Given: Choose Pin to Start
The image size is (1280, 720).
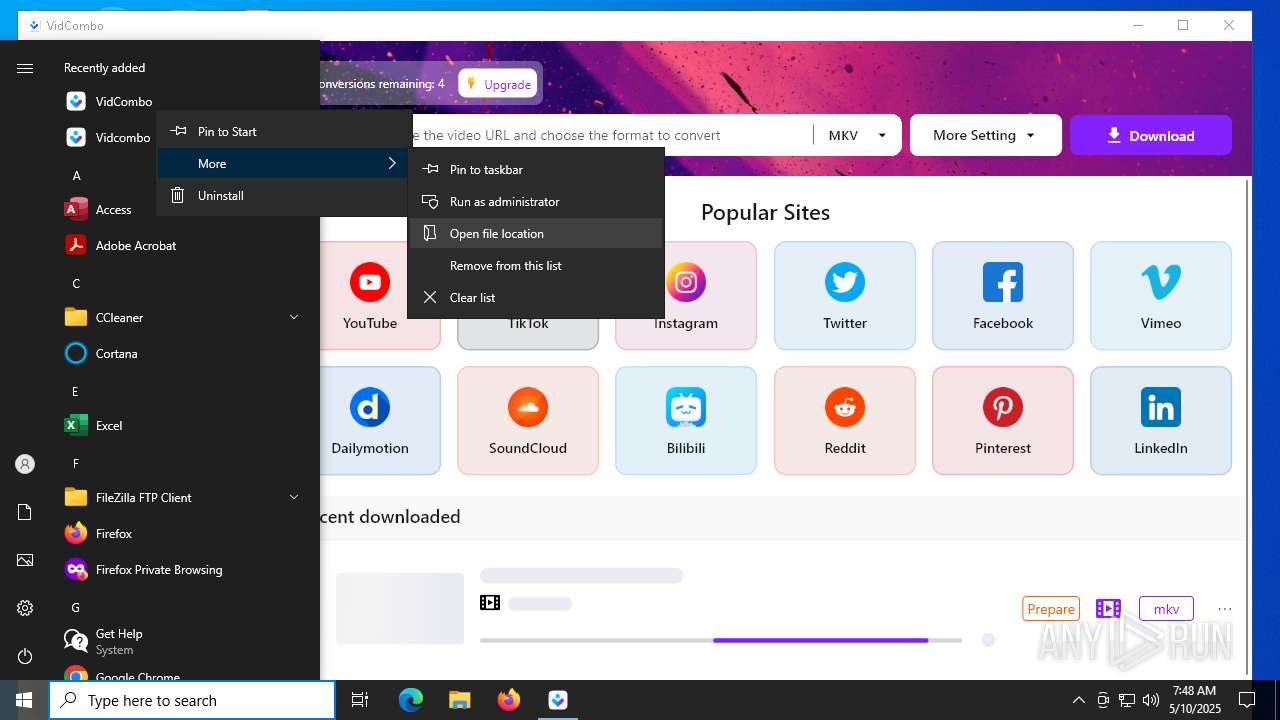Looking at the screenshot, I should tap(283, 131).
